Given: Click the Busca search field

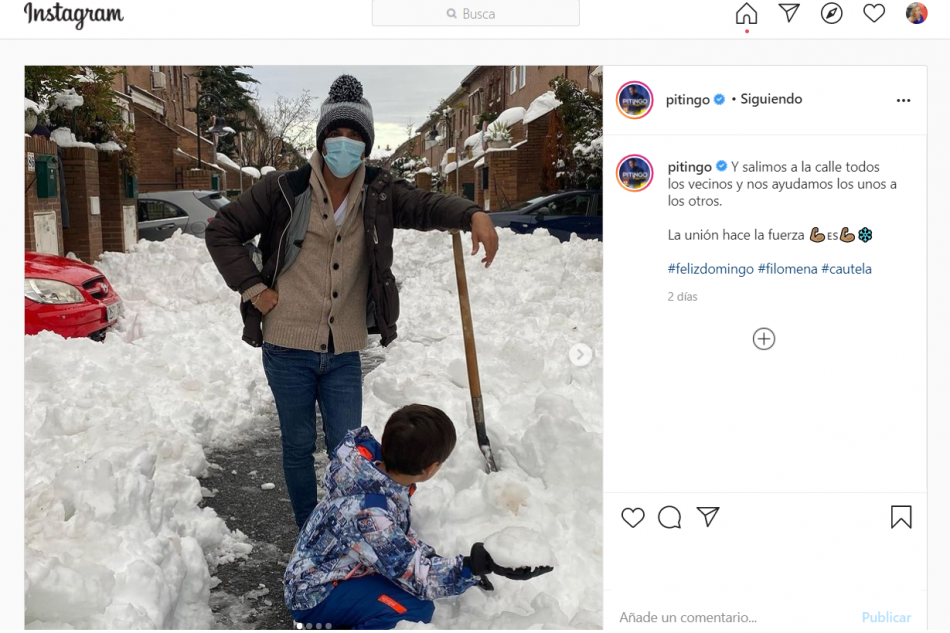Looking at the screenshot, I should (476, 13).
